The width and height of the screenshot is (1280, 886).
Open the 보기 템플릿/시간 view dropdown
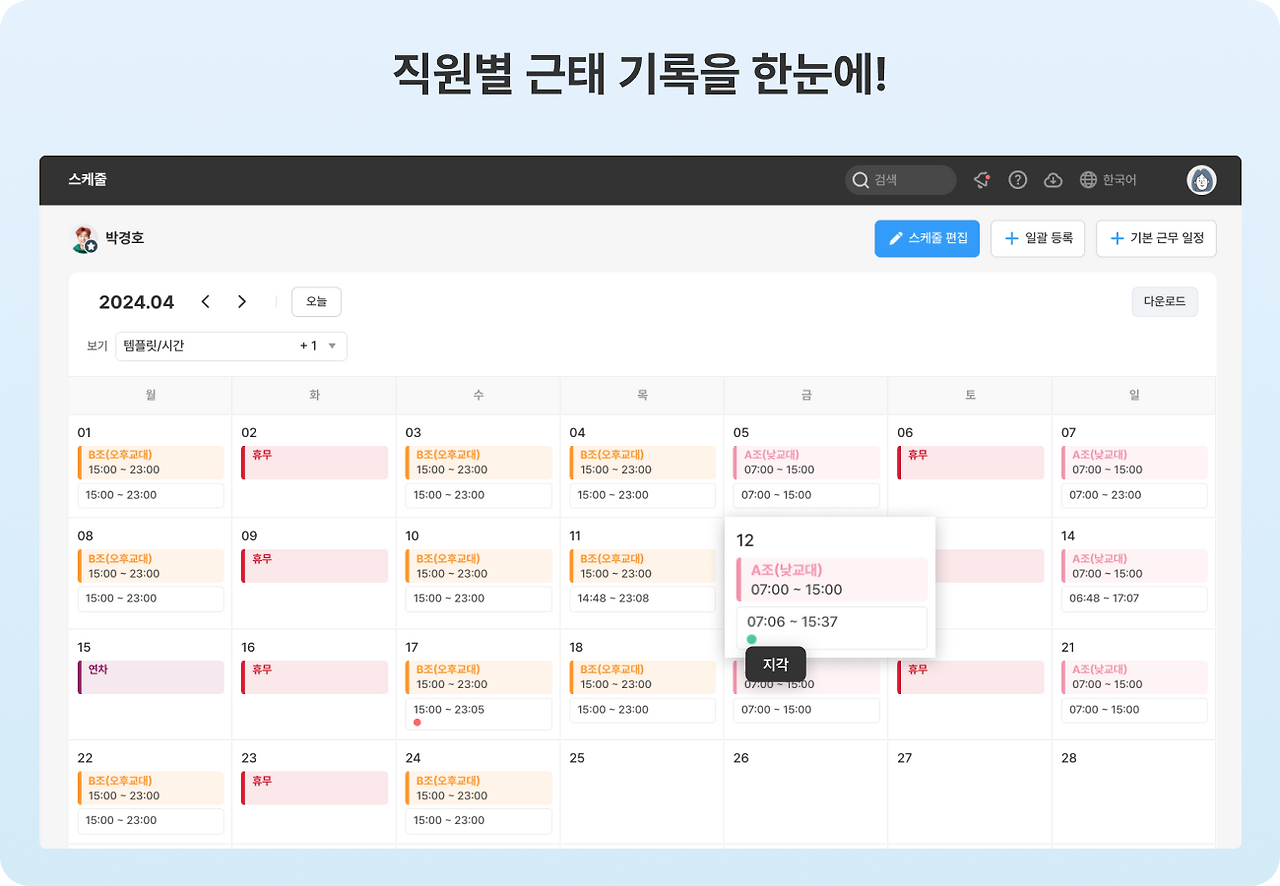[230, 346]
